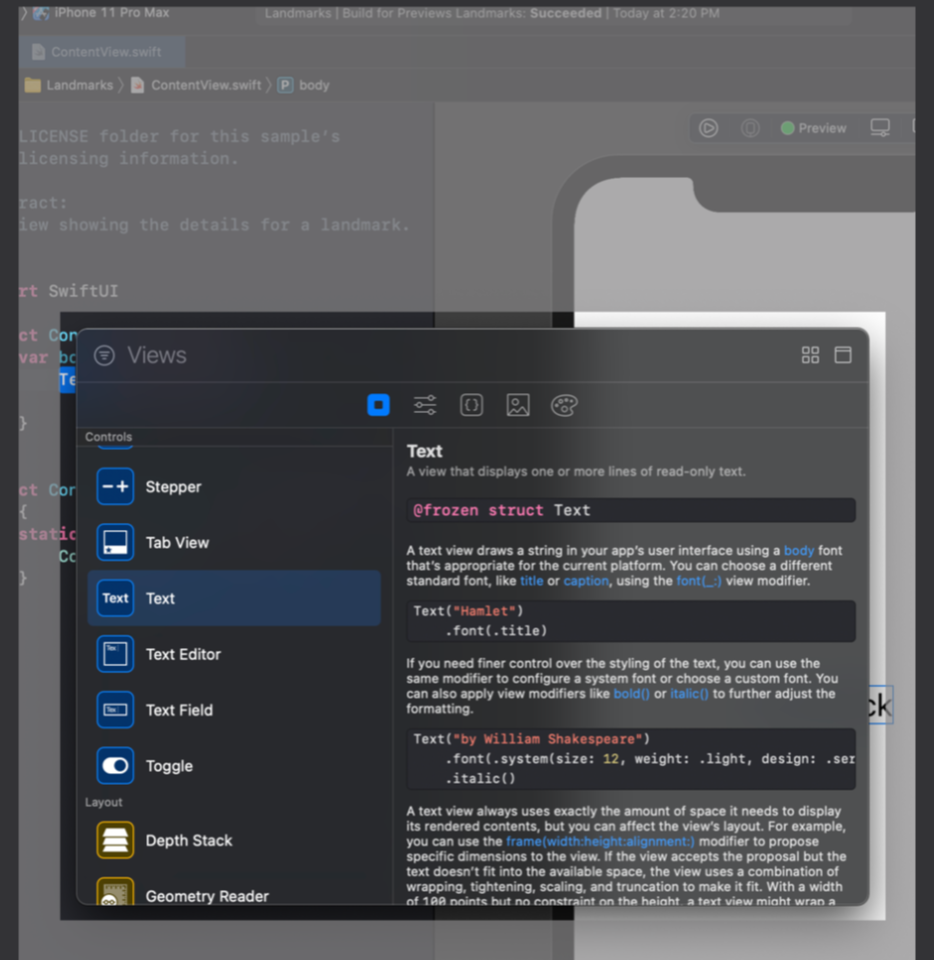The height and width of the screenshot is (960, 934).
Task: Click the Text heading in detail pane
Action: pyautogui.click(x=425, y=451)
